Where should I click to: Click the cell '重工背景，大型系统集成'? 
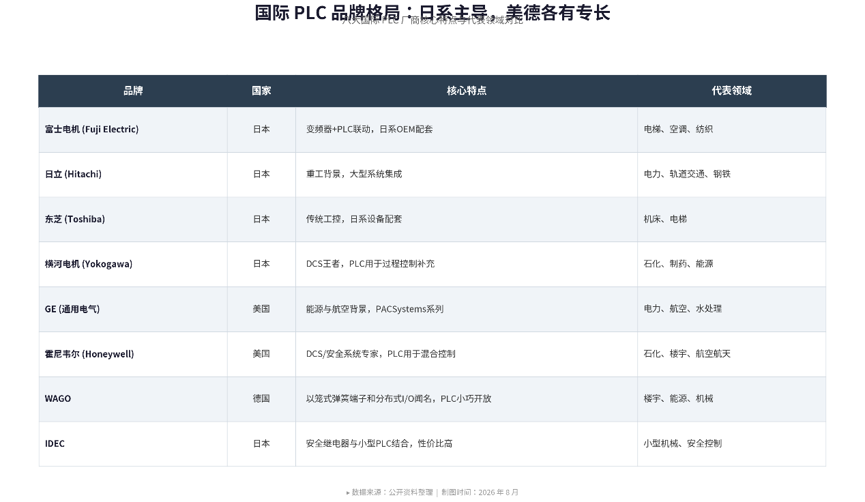click(467, 174)
